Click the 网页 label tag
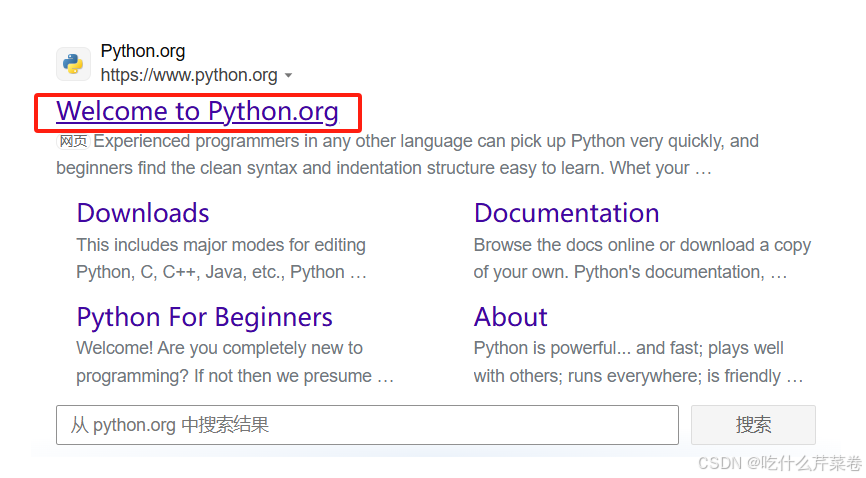 (73, 141)
